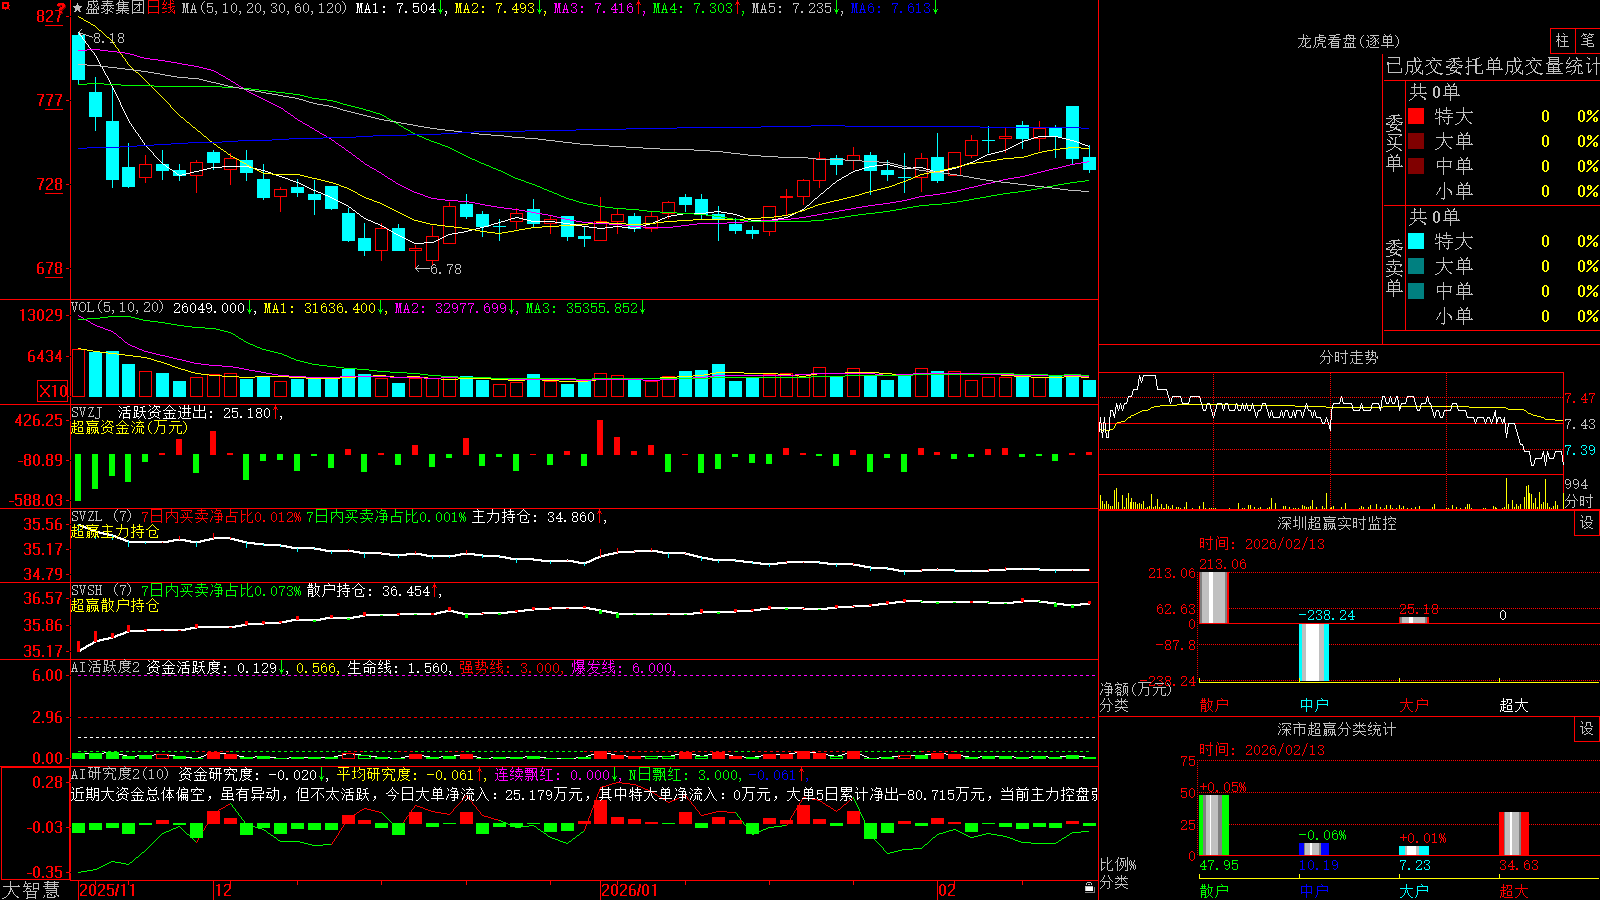Viewport: 1600px width, 900px height.
Task: Click the 超赢主力持仓 label
Action: [x=115, y=531]
